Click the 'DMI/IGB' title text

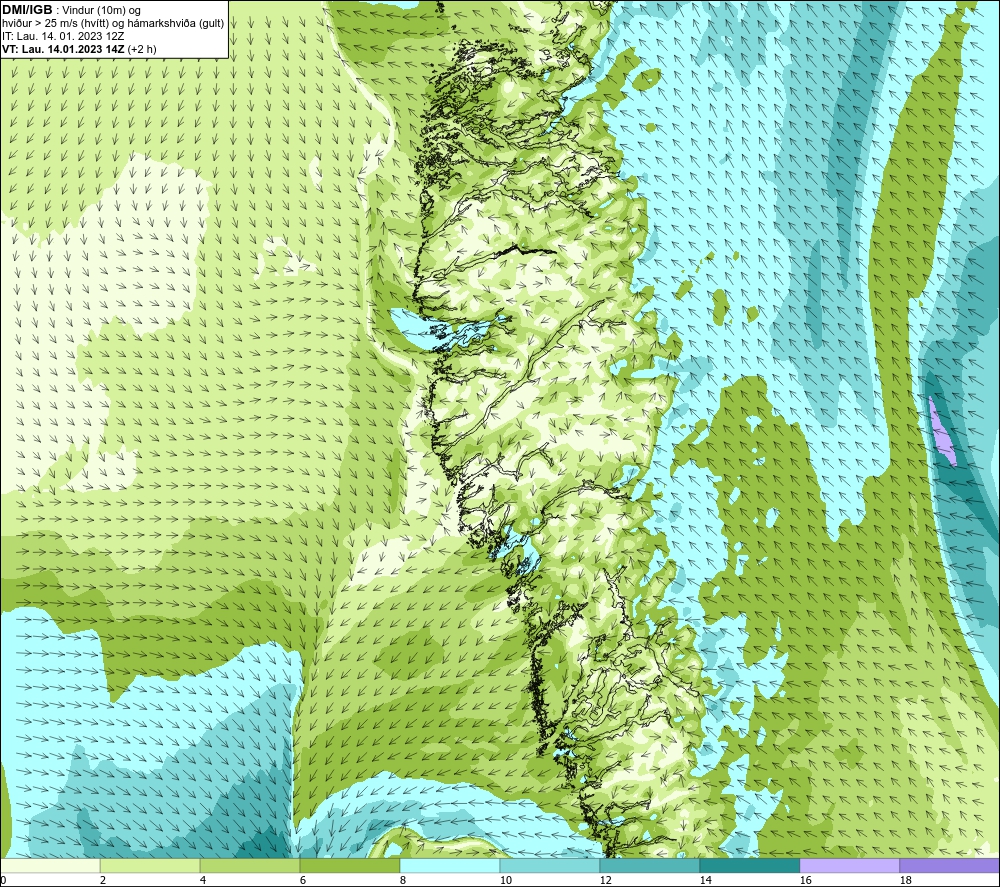coord(27,10)
